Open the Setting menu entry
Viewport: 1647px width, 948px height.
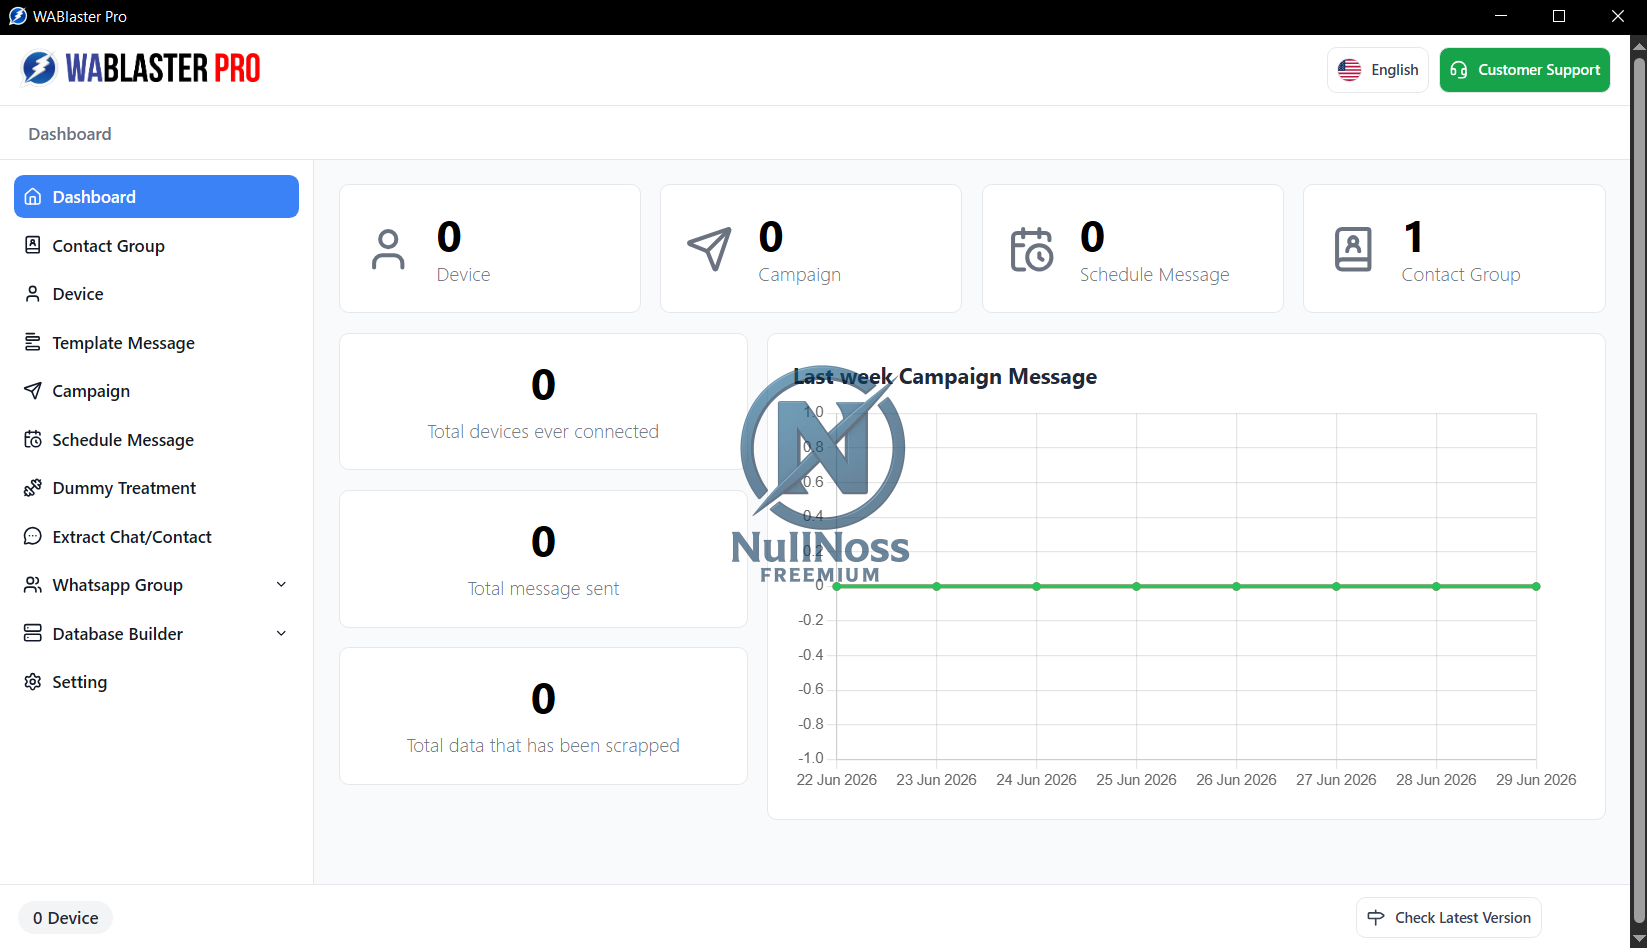(156, 682)
